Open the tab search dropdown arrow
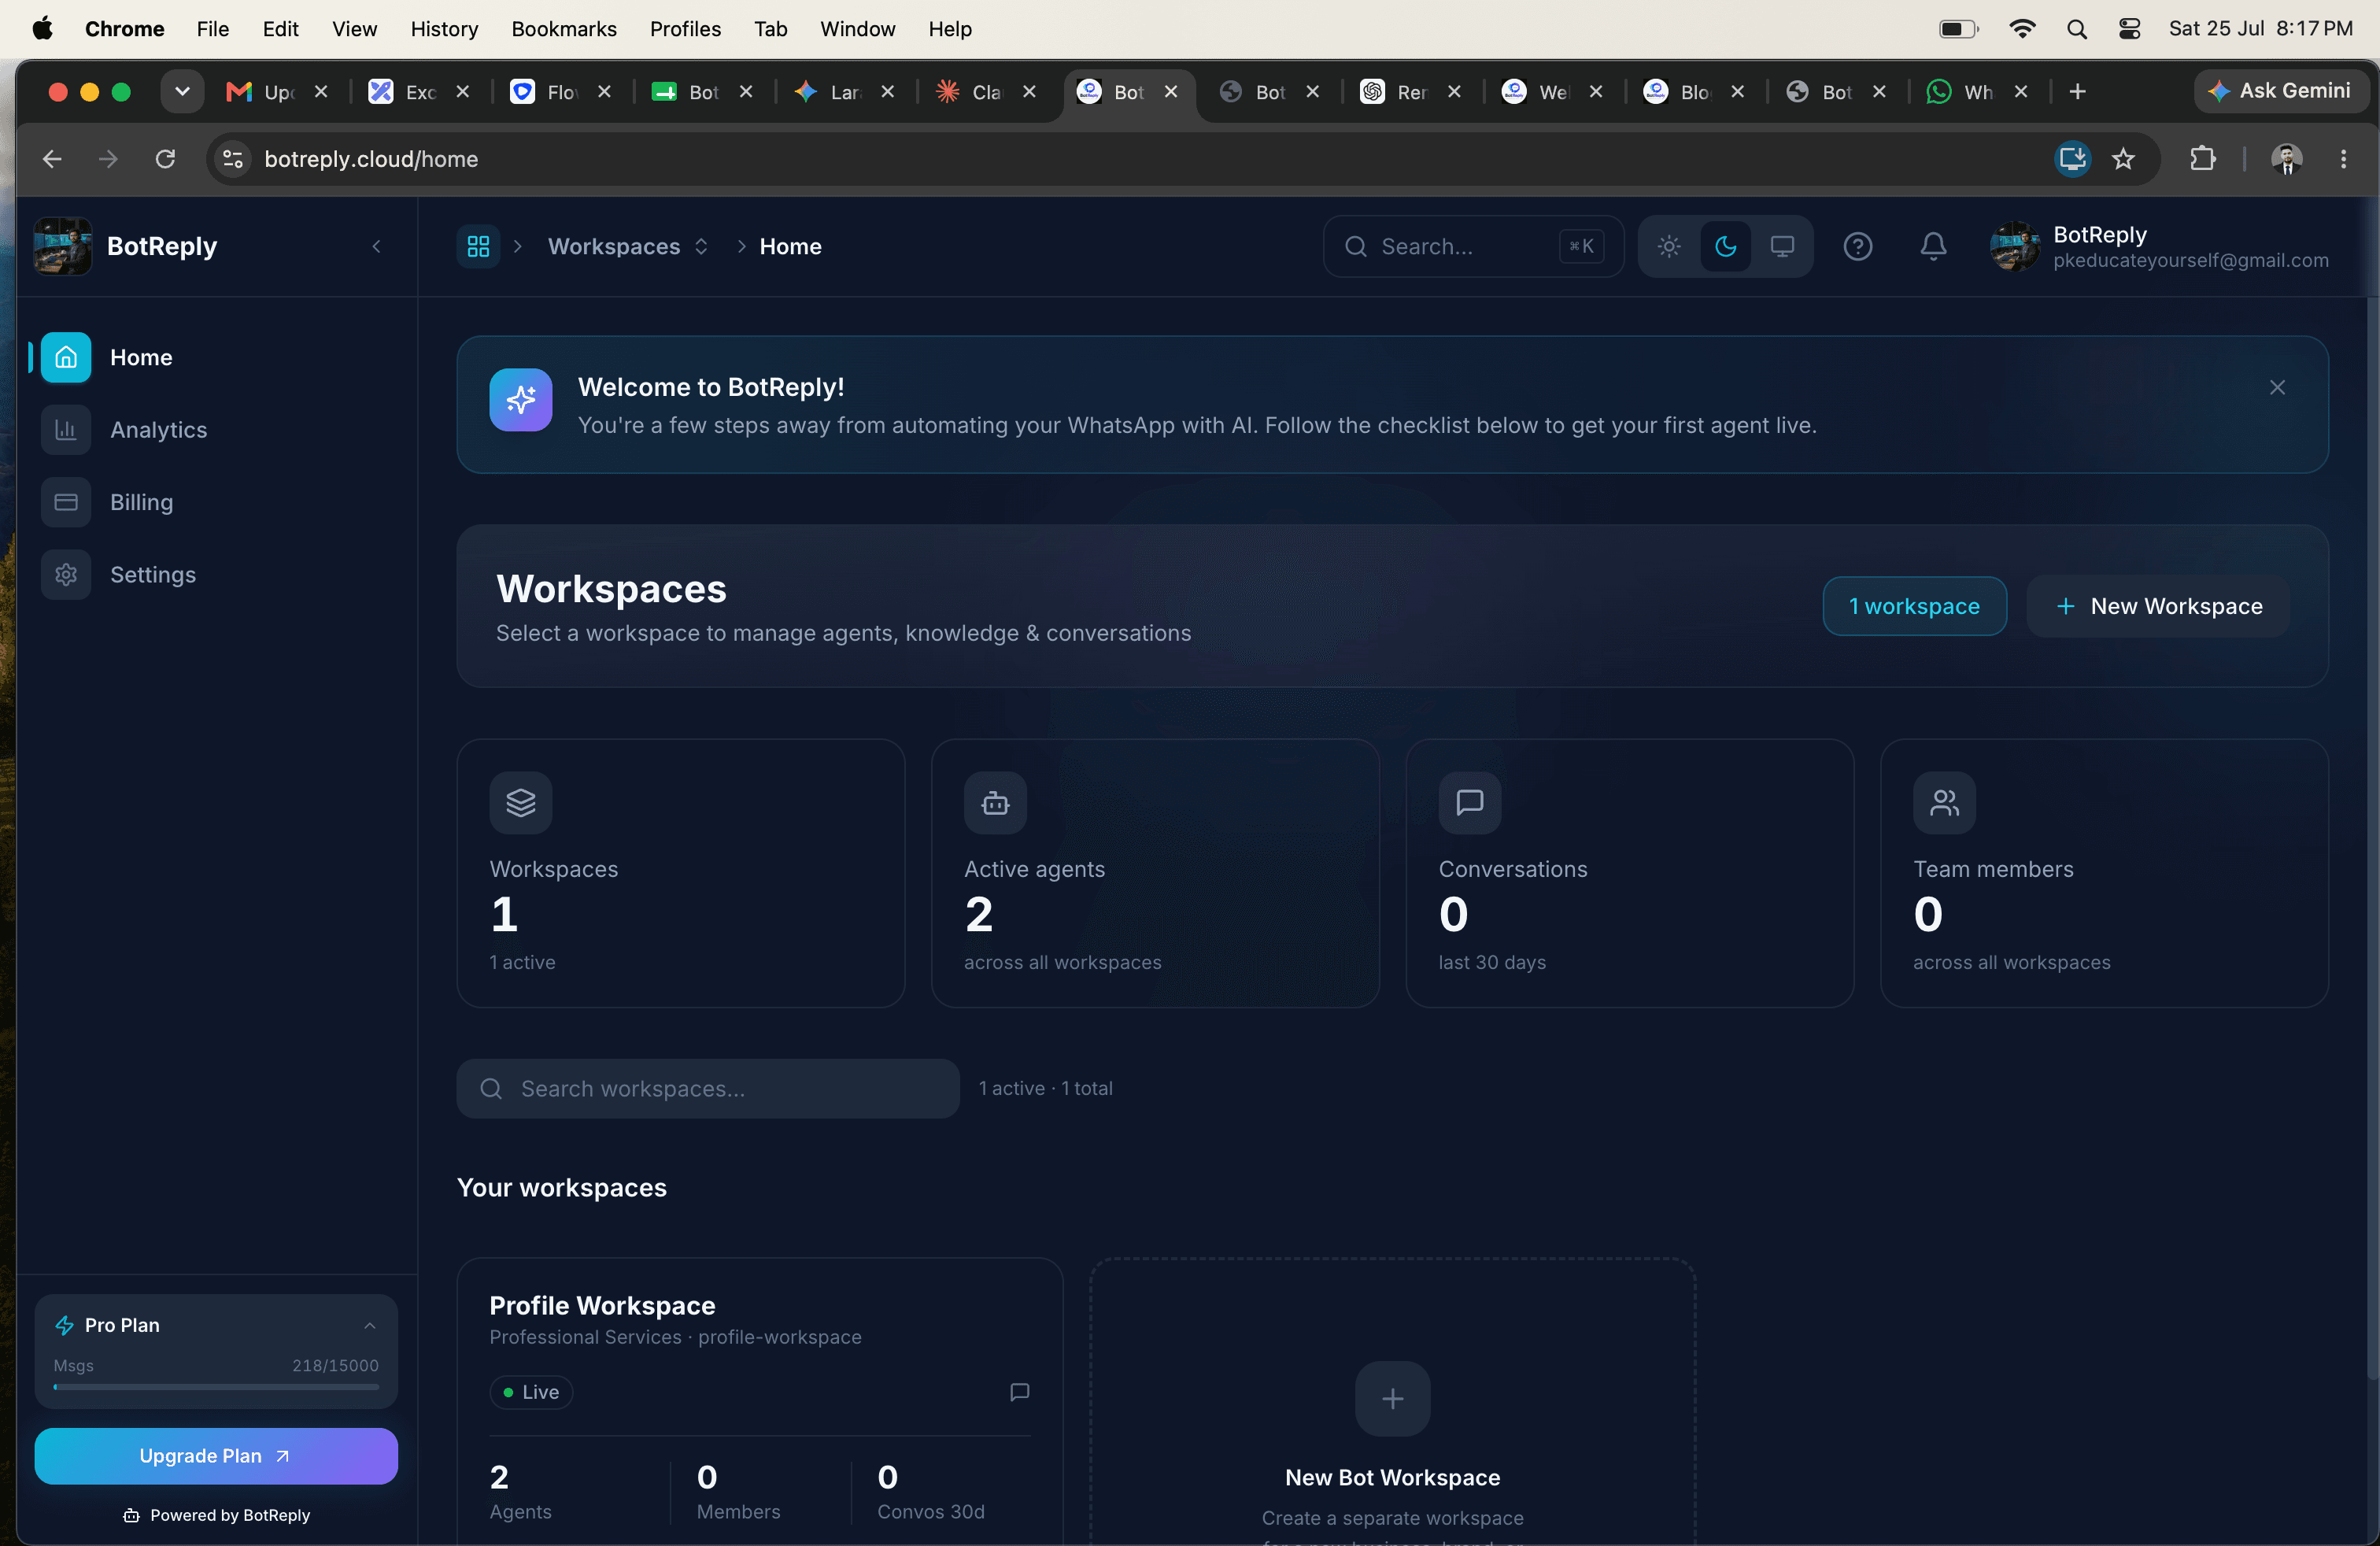This screenshot has height=1546, width=2380. 182,92
